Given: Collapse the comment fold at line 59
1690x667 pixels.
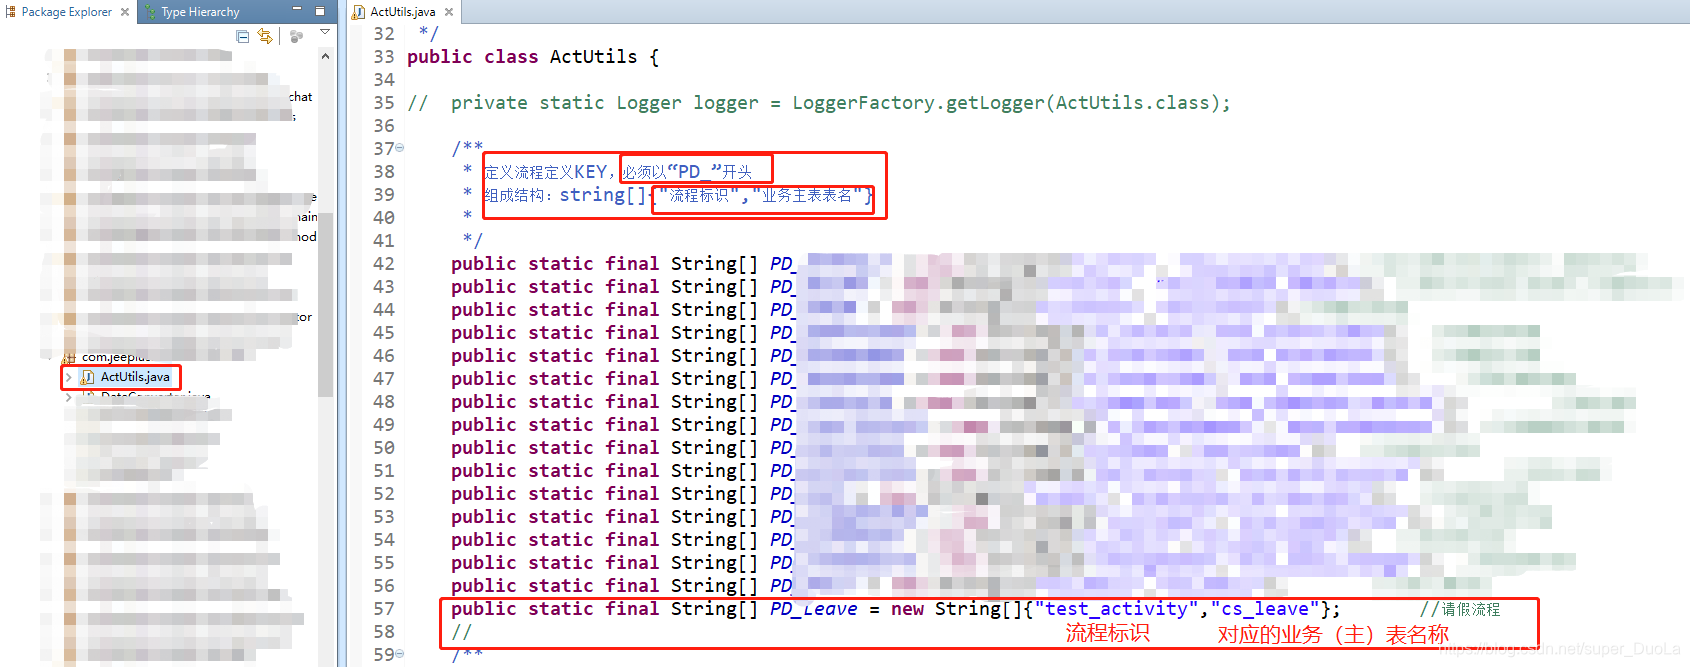Looking at the screenshot, I should (x=400, y=654).
